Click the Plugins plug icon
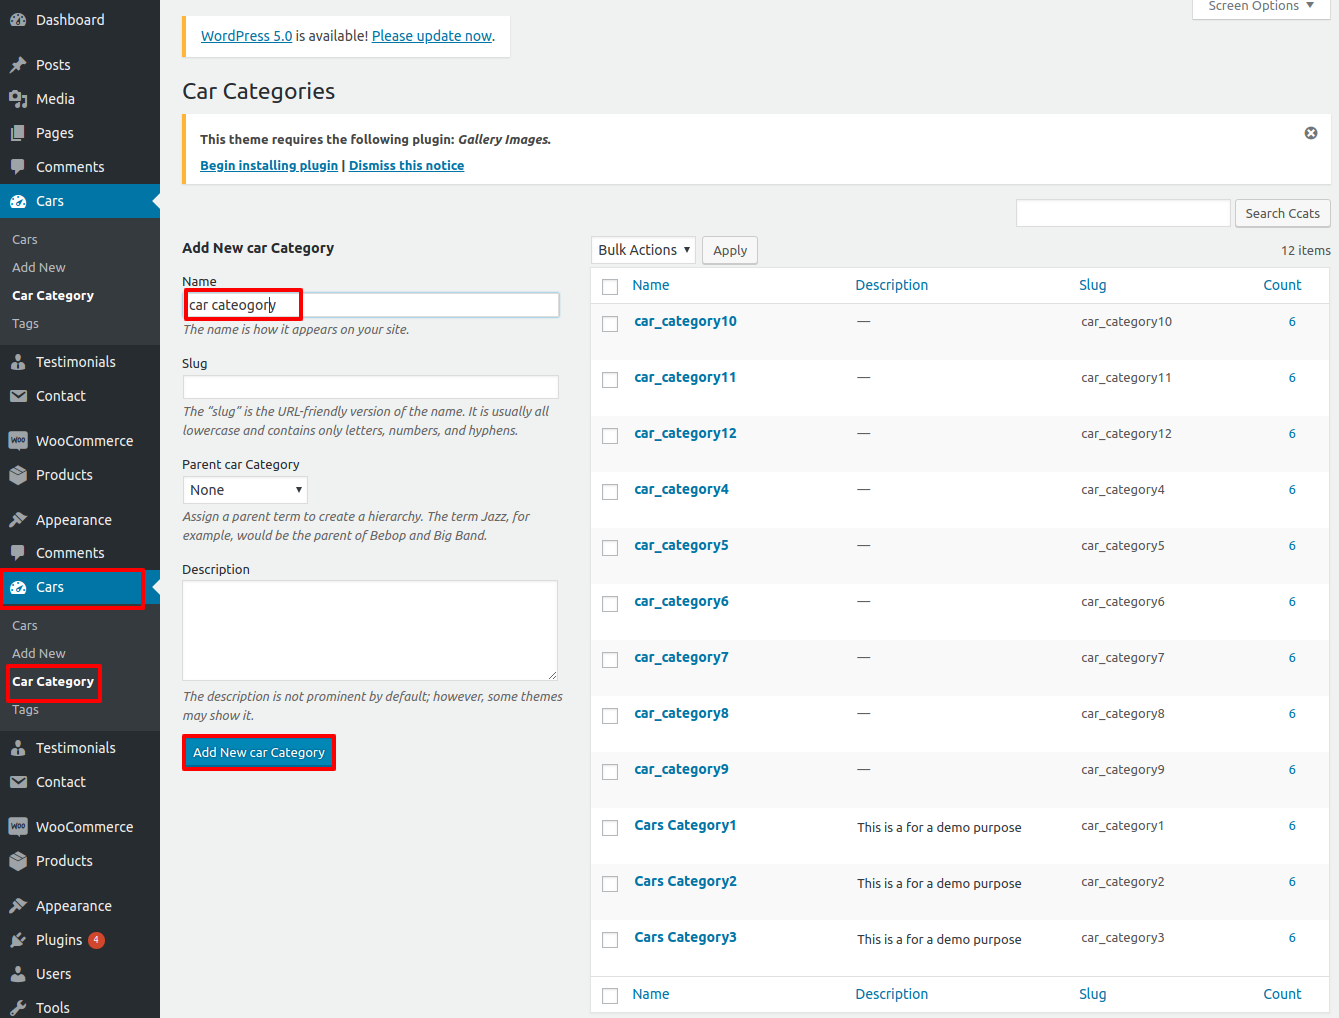 (x=18, y=940)
